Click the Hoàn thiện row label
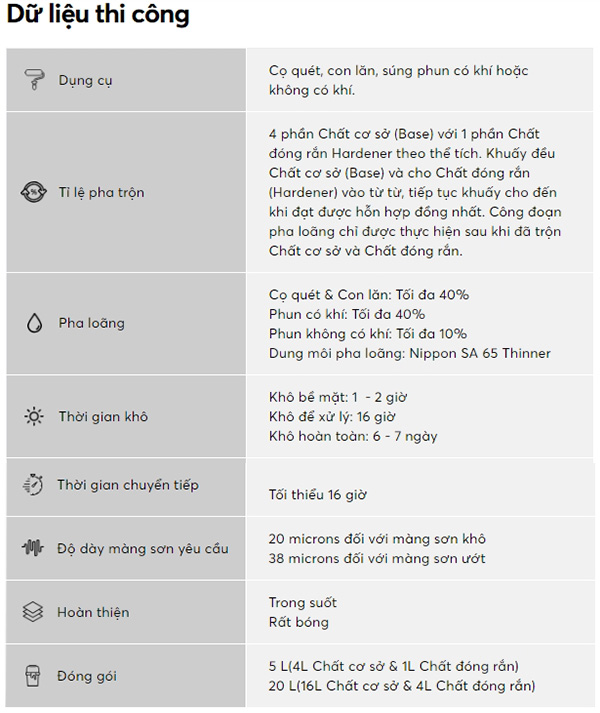This screenshot has width=600, height=713. tap(93, 612)
